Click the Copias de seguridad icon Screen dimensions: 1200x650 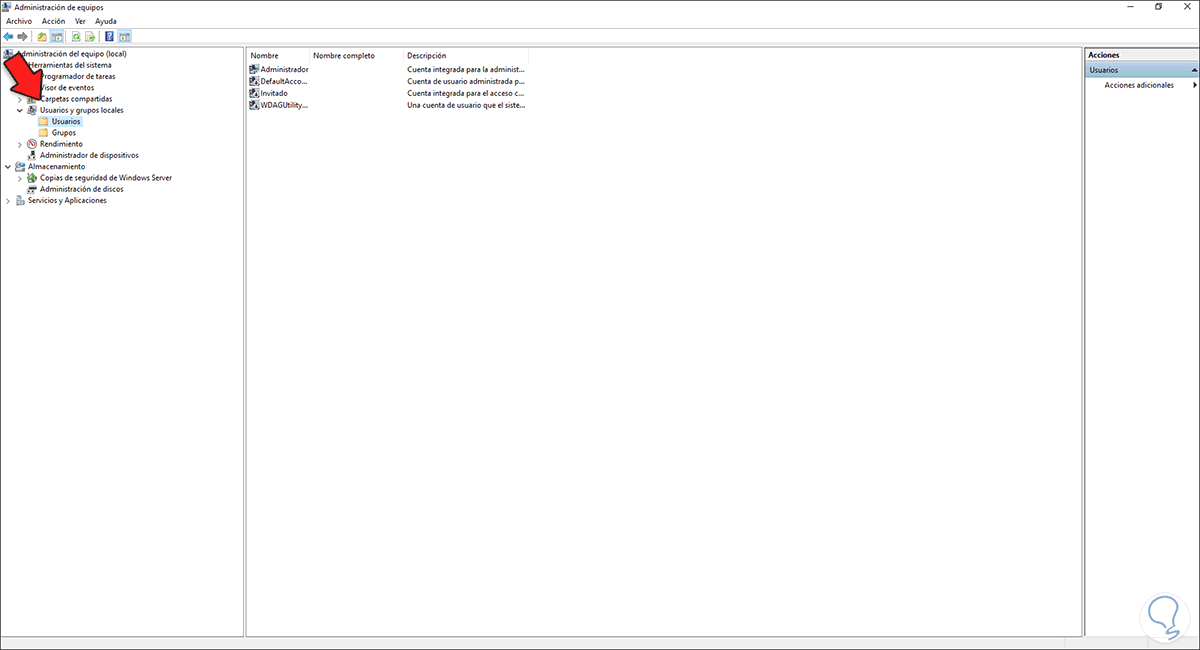pos(32,178)
